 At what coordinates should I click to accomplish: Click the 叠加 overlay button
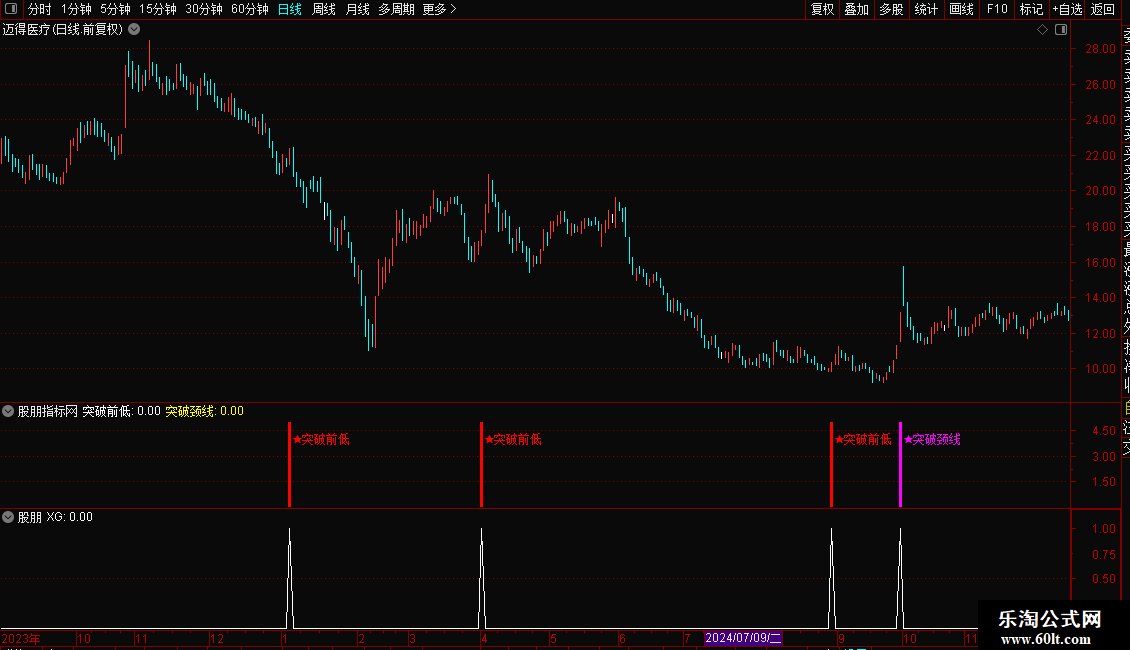click(x=857, y=9)
